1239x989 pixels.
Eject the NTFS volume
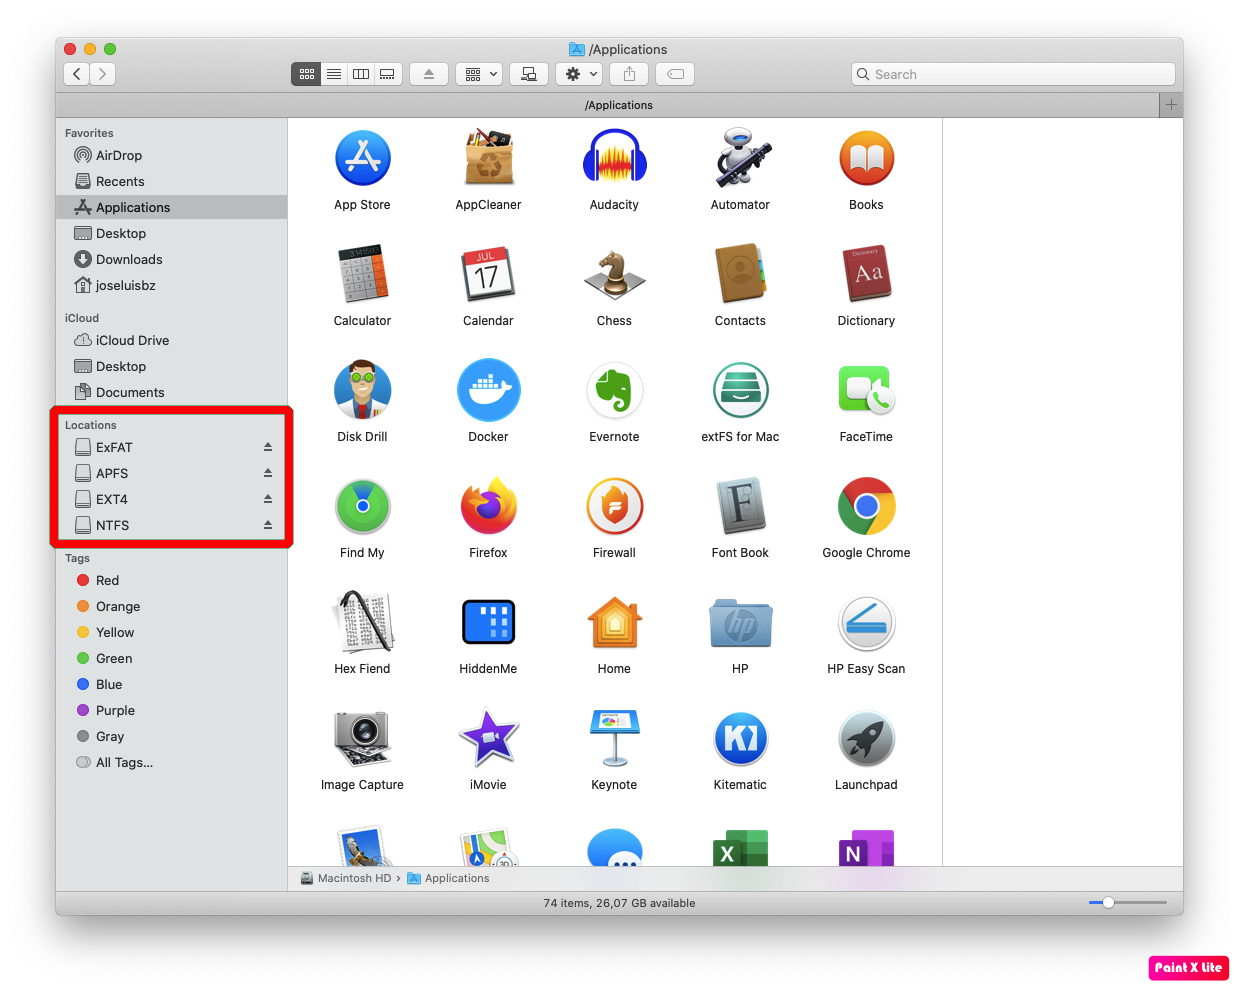tap(268, 525)
